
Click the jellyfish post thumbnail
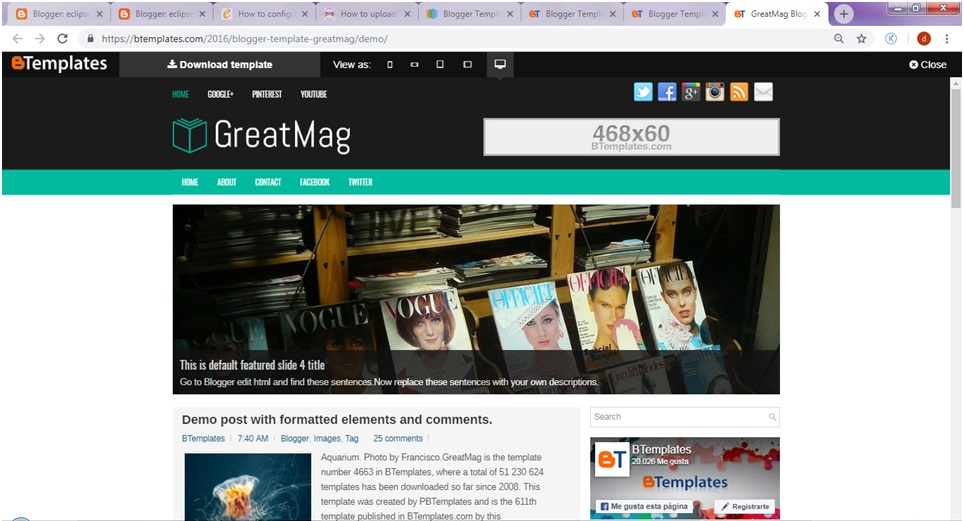click(x=248, y=487)
